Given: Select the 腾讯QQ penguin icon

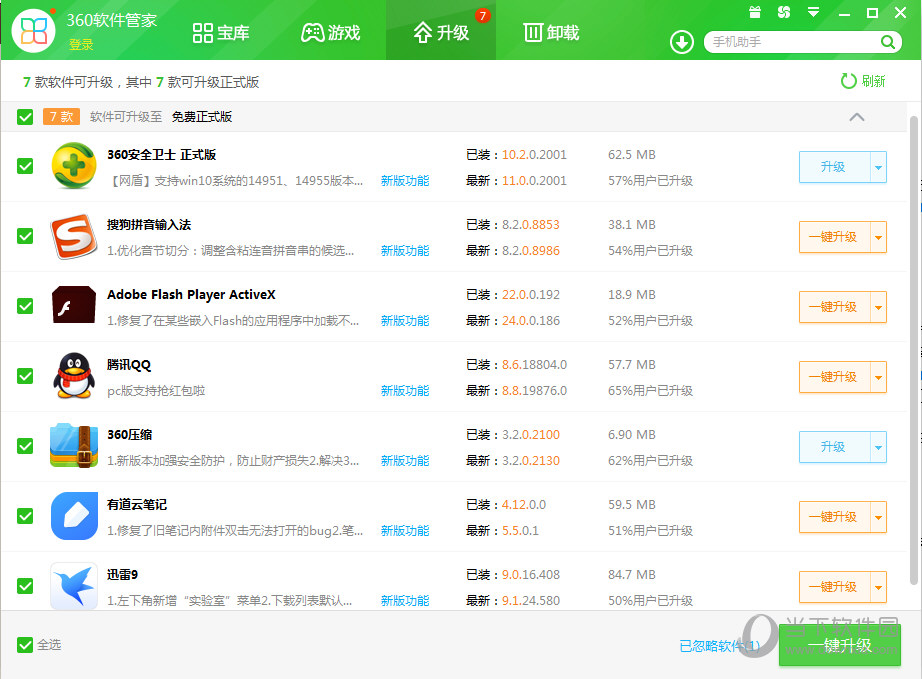Looking at the screenshot, I should click(x=74, y=376).
